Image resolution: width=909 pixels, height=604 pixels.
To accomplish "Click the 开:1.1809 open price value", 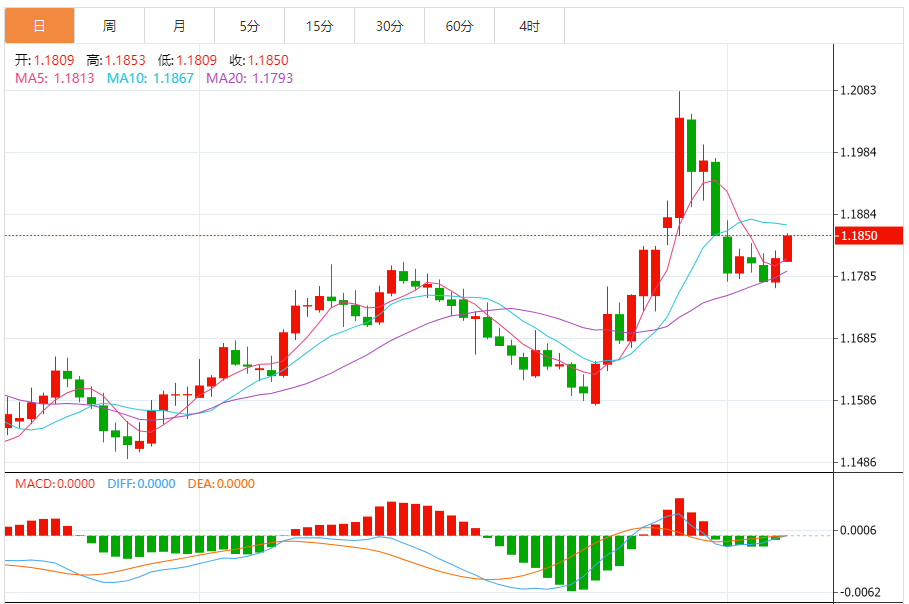I will point(45,60).
